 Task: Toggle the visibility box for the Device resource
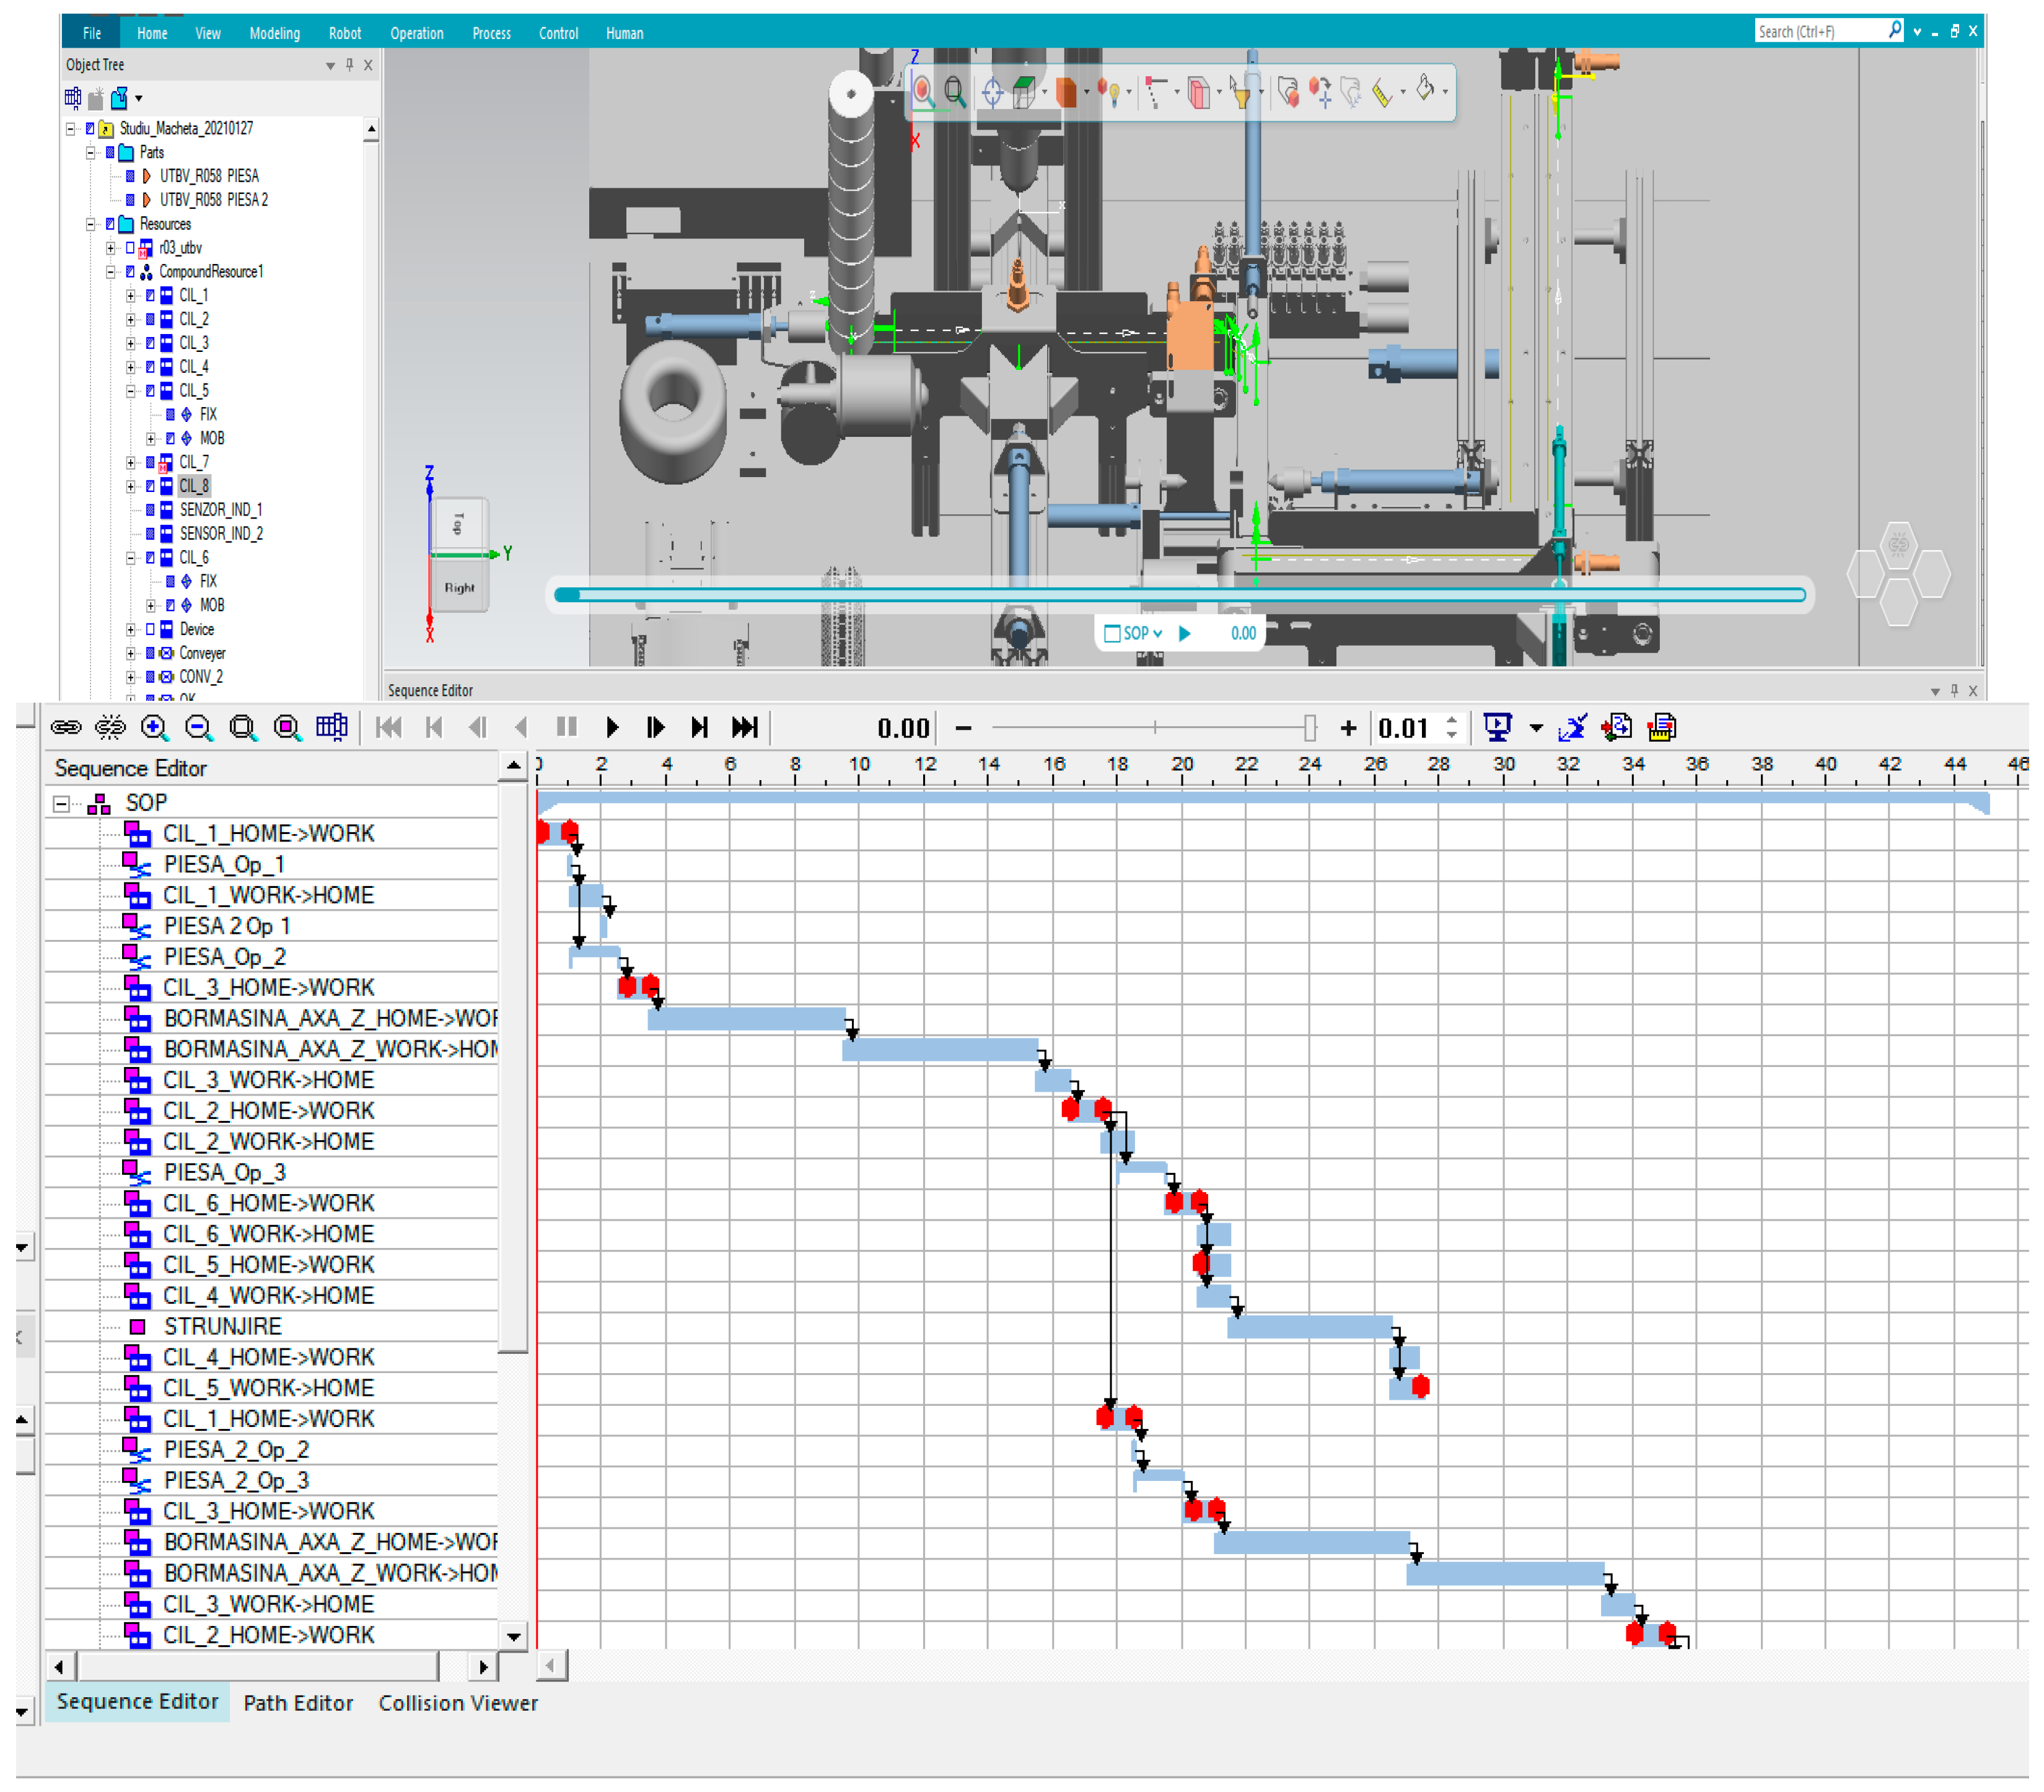tap(151, 630)
